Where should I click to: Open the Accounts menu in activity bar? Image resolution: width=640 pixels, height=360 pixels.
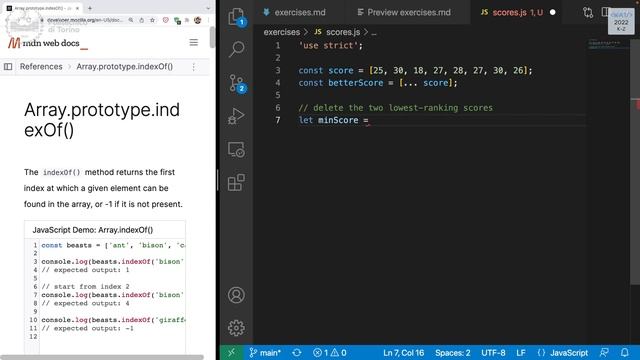pyautogui.click(x=236, y=295)
